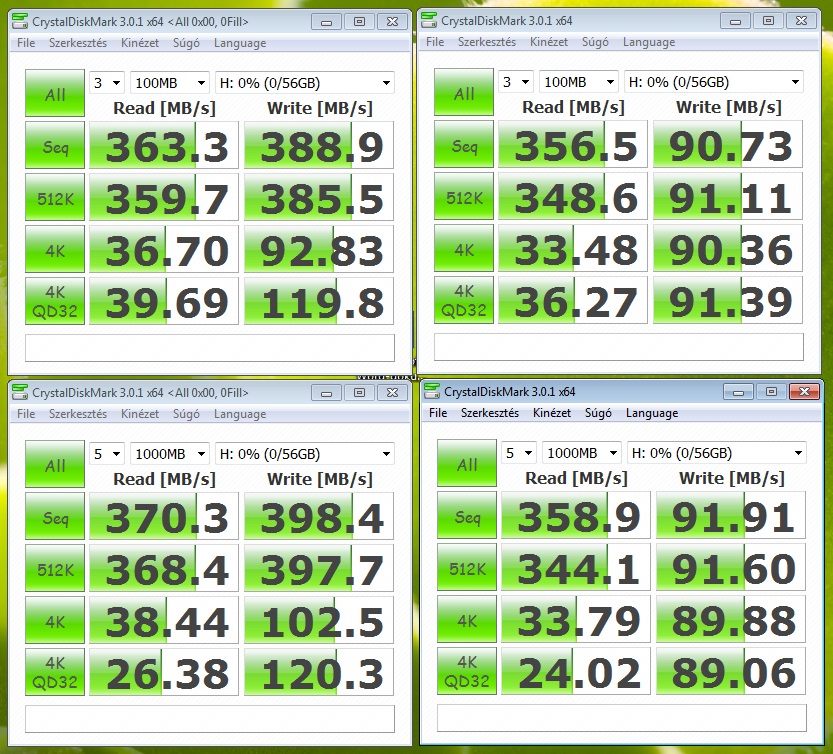Open the H: drive dropdown in the window with Seq read 363.3

coord(305,83)
